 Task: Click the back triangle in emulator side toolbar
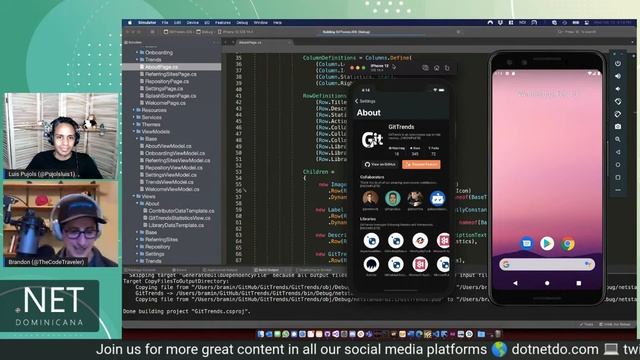tap(618, 152)
